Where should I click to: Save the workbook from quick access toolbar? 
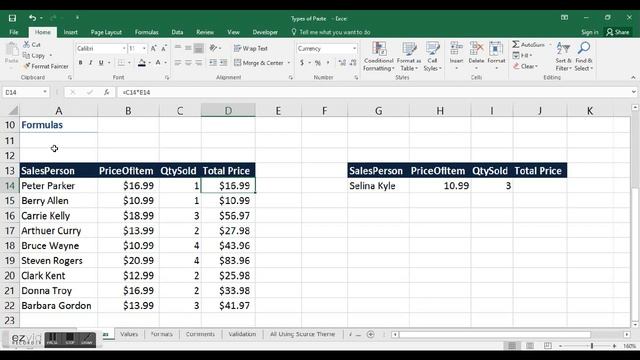tap(12, 18)
